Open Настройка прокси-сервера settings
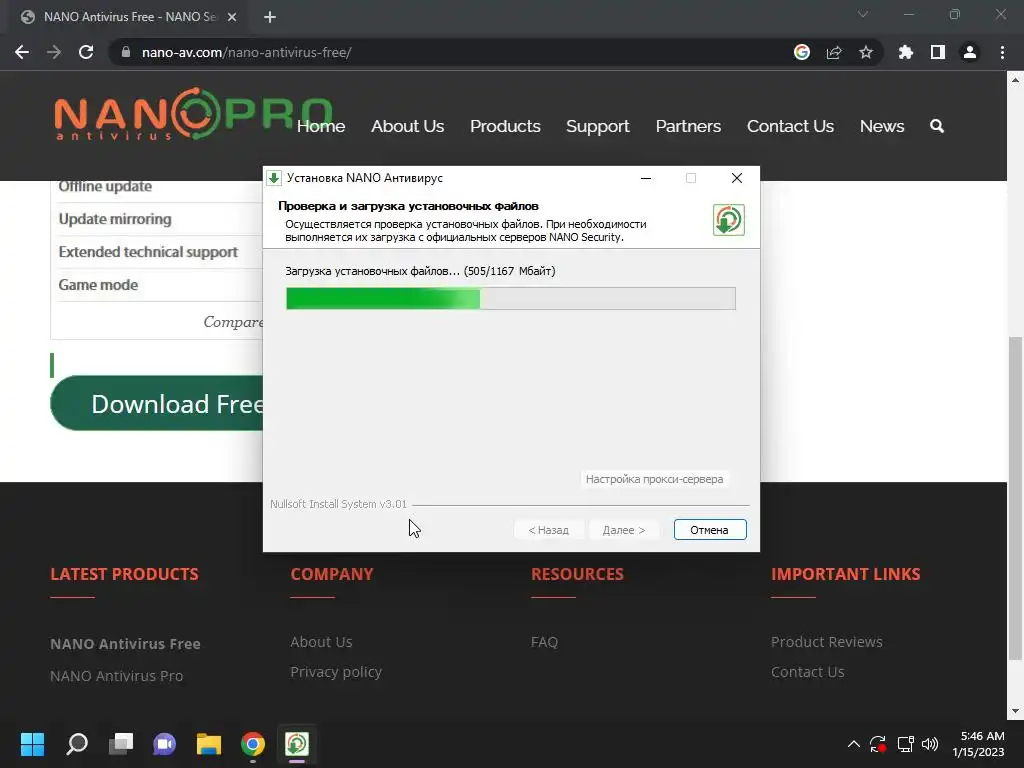The image size is (1024, 768). (654, 479)
